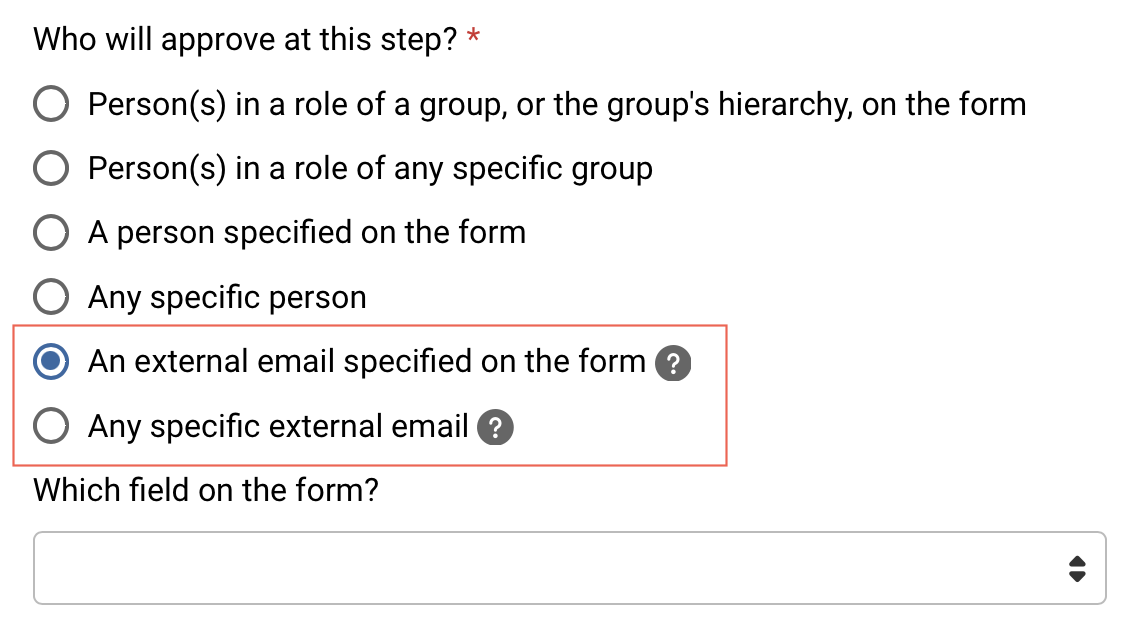
Task: Enable the group's hierarchy radio option
Action: click(x=50, y=104)
